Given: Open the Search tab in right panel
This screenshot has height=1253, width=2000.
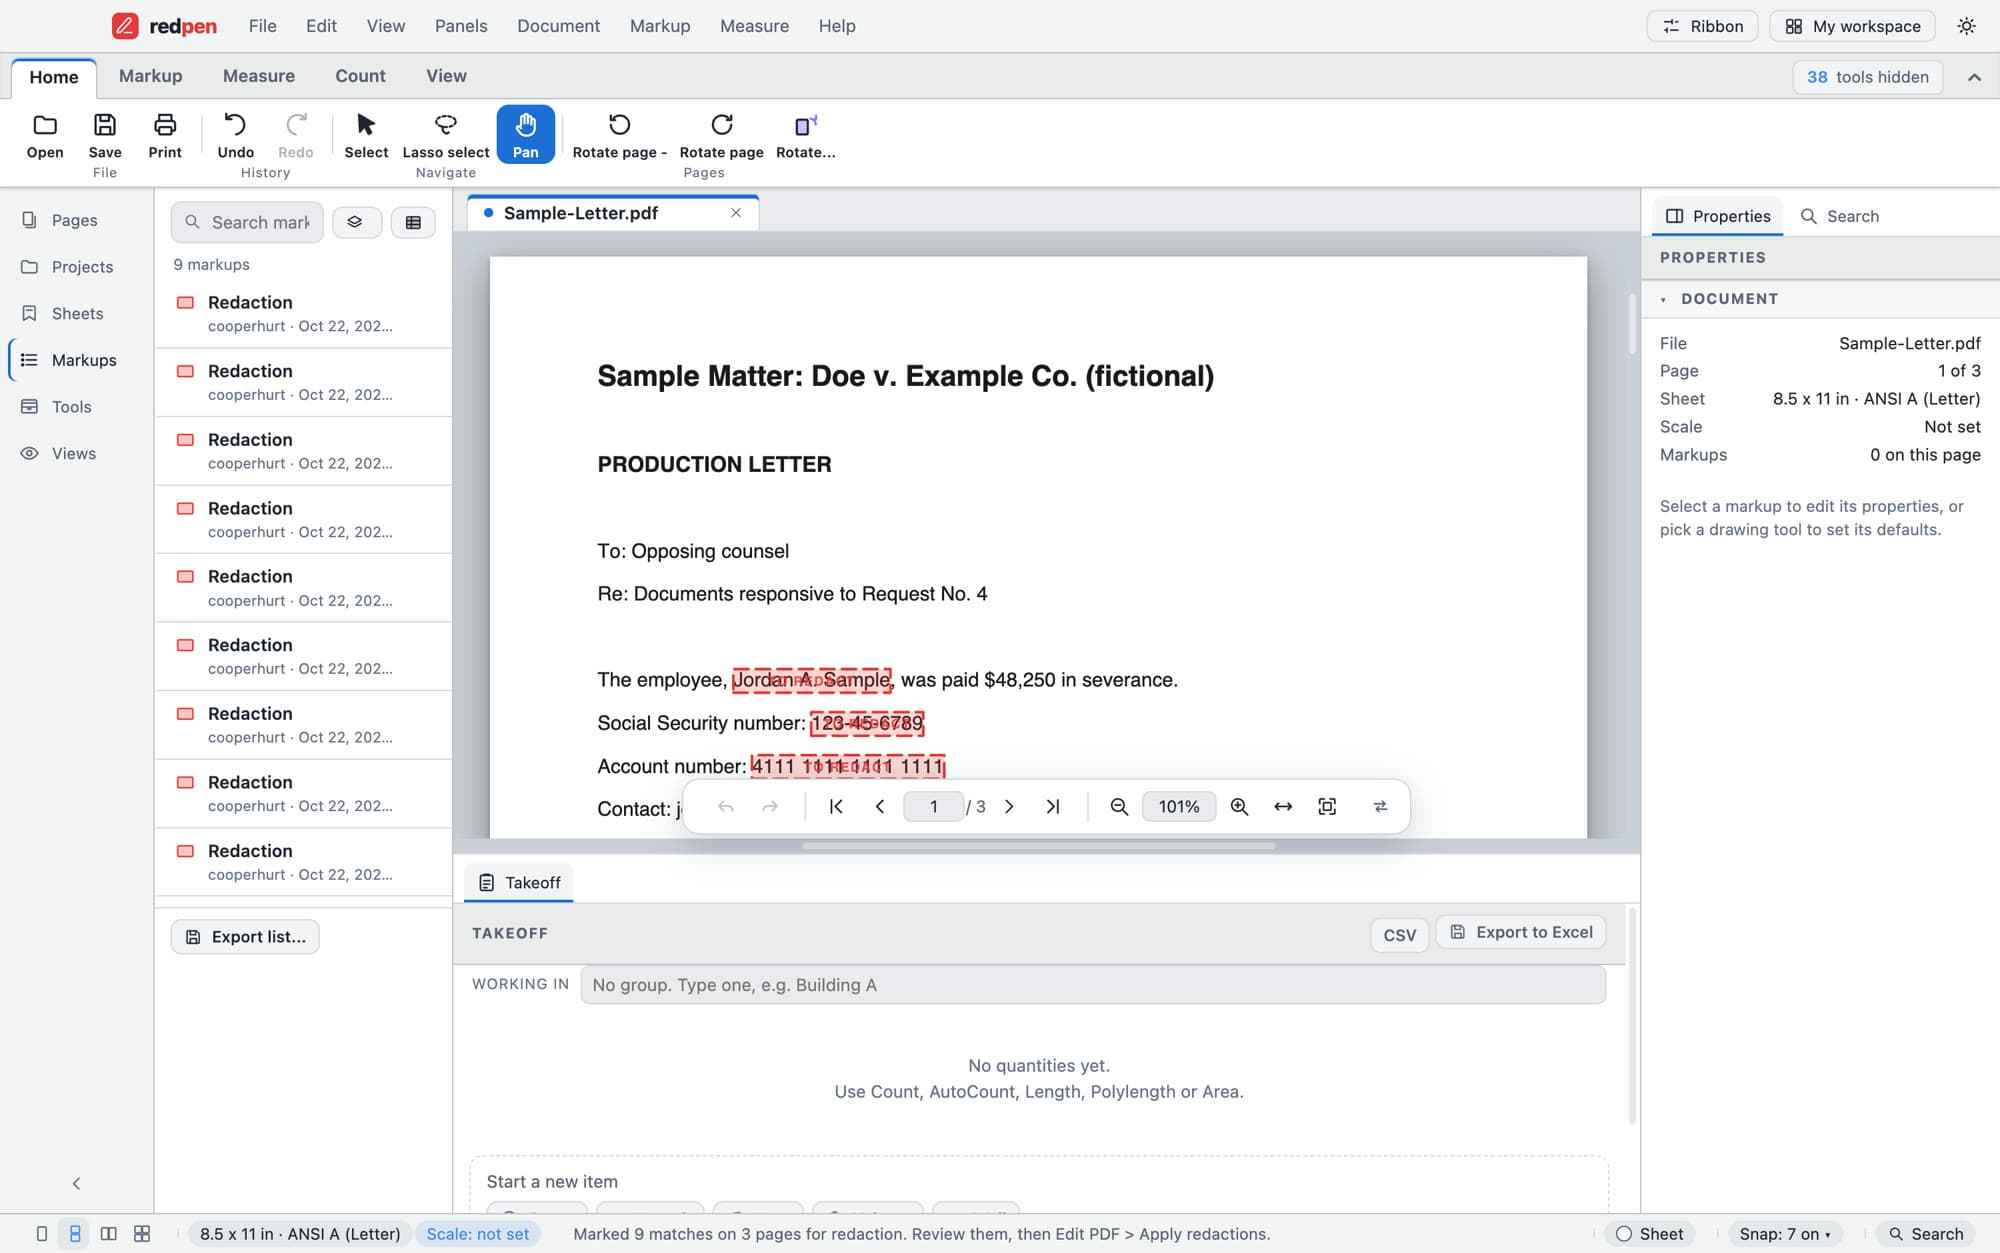Looking at the screenshot, I should tap(1840, 216).
